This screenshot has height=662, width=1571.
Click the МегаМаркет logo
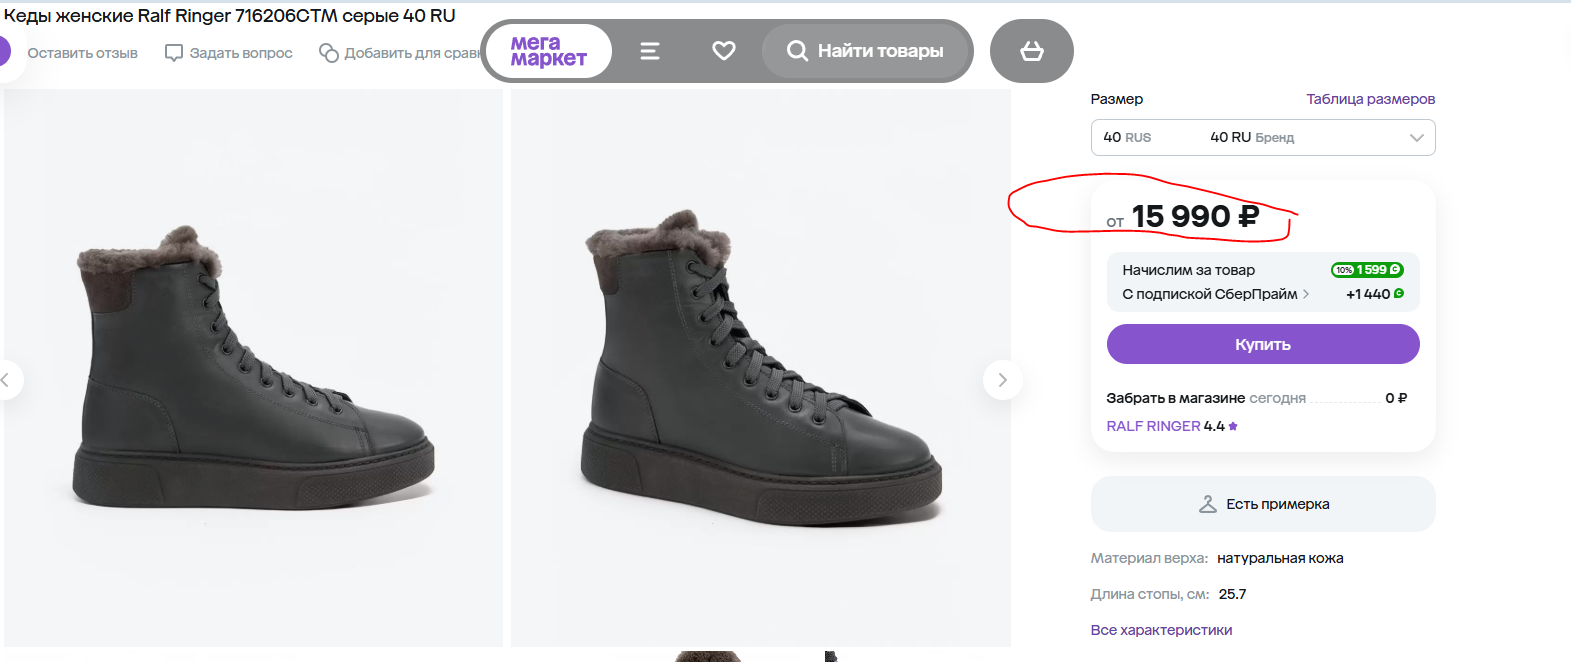click(x=548, y=51)
